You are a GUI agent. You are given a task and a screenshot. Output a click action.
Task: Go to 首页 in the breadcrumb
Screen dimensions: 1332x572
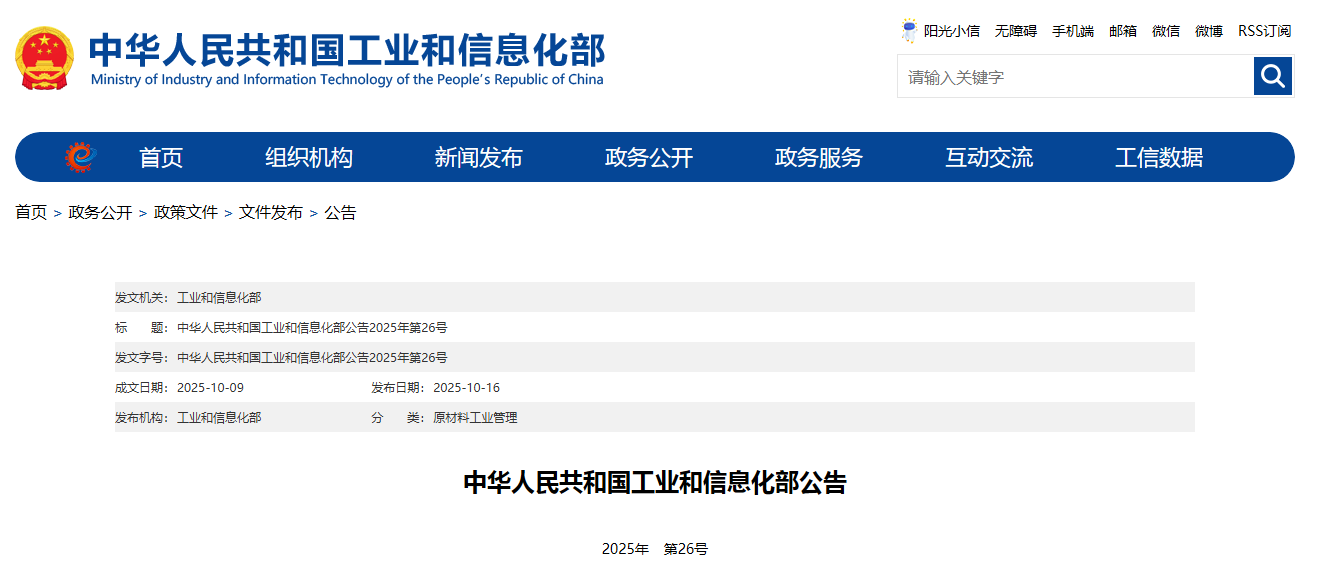click(31, 212)
